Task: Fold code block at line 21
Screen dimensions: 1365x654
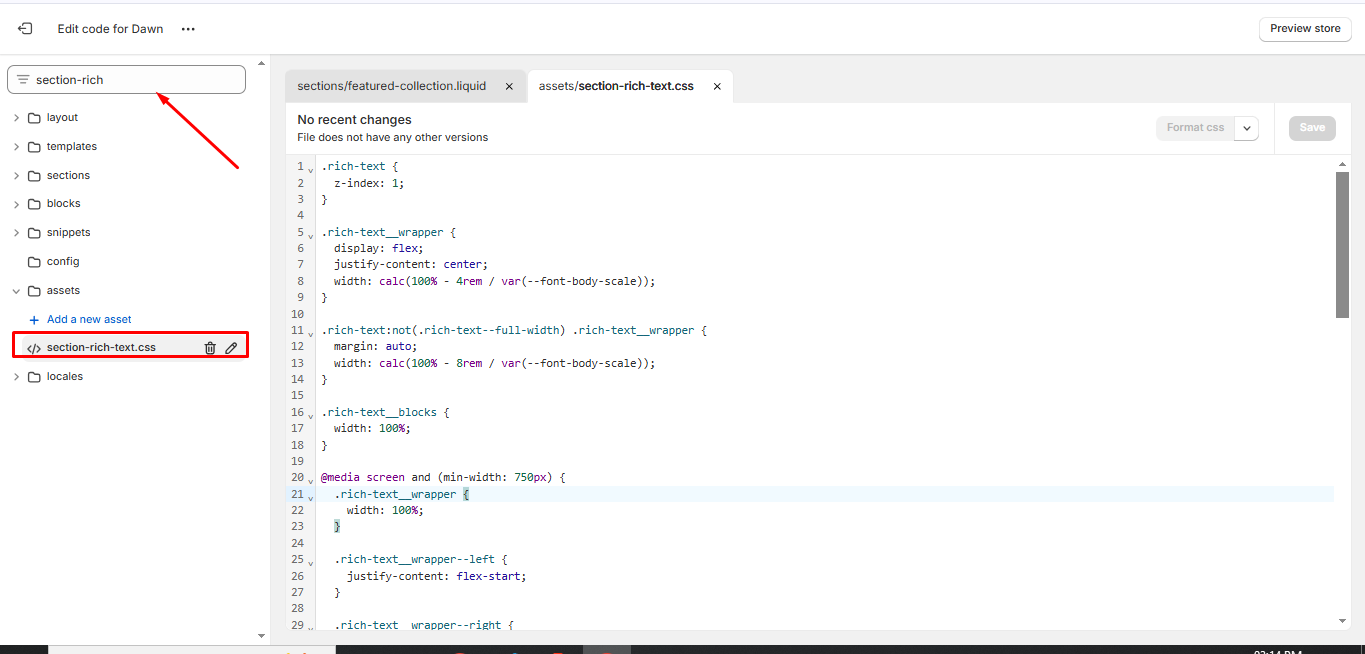Action: [311, 496]
